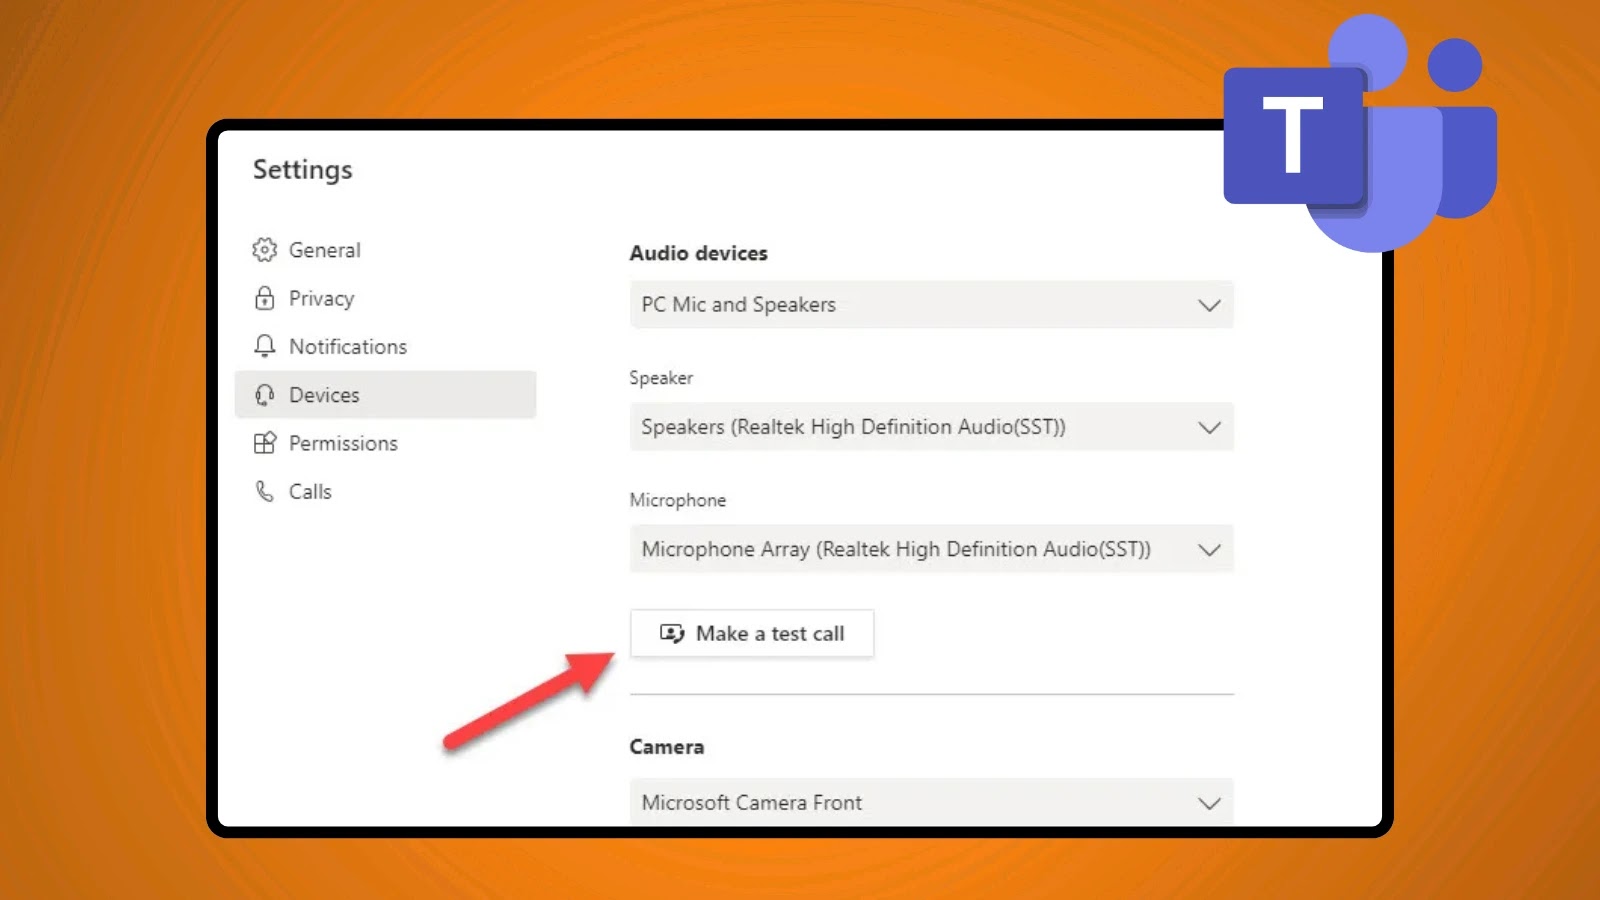
Task: Click the General gear icon
Action: point(264,250)
